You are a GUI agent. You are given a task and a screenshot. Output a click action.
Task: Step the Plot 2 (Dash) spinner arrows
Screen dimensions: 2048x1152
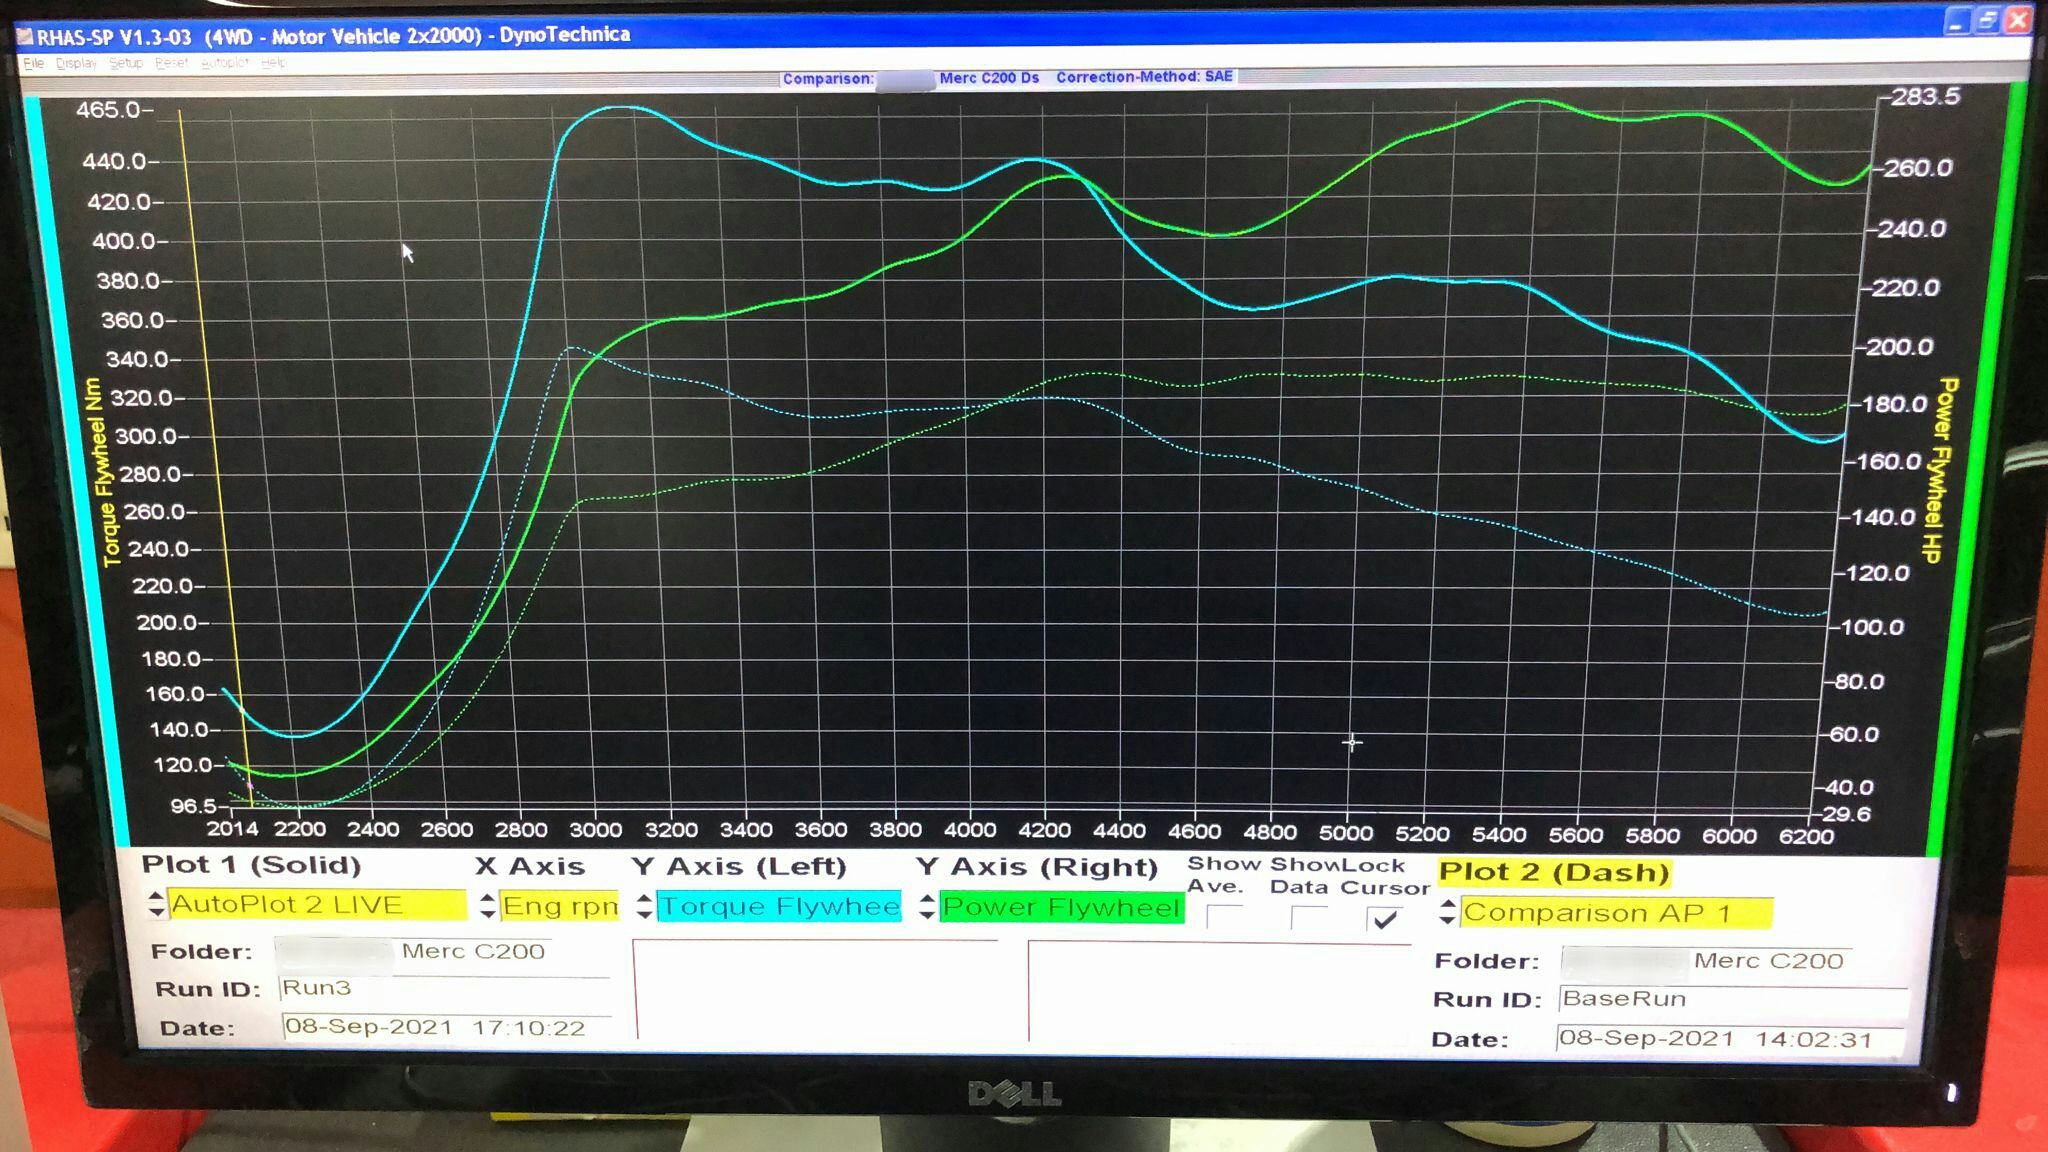1447,912
